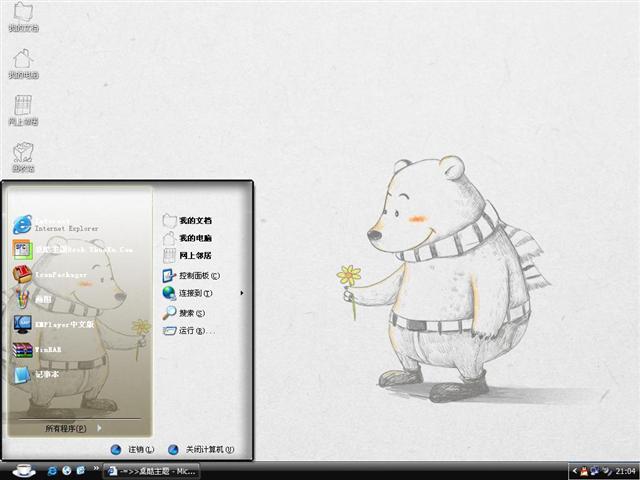Open the Paint (画图) program
Screen dimensions: 640x480
45,298
